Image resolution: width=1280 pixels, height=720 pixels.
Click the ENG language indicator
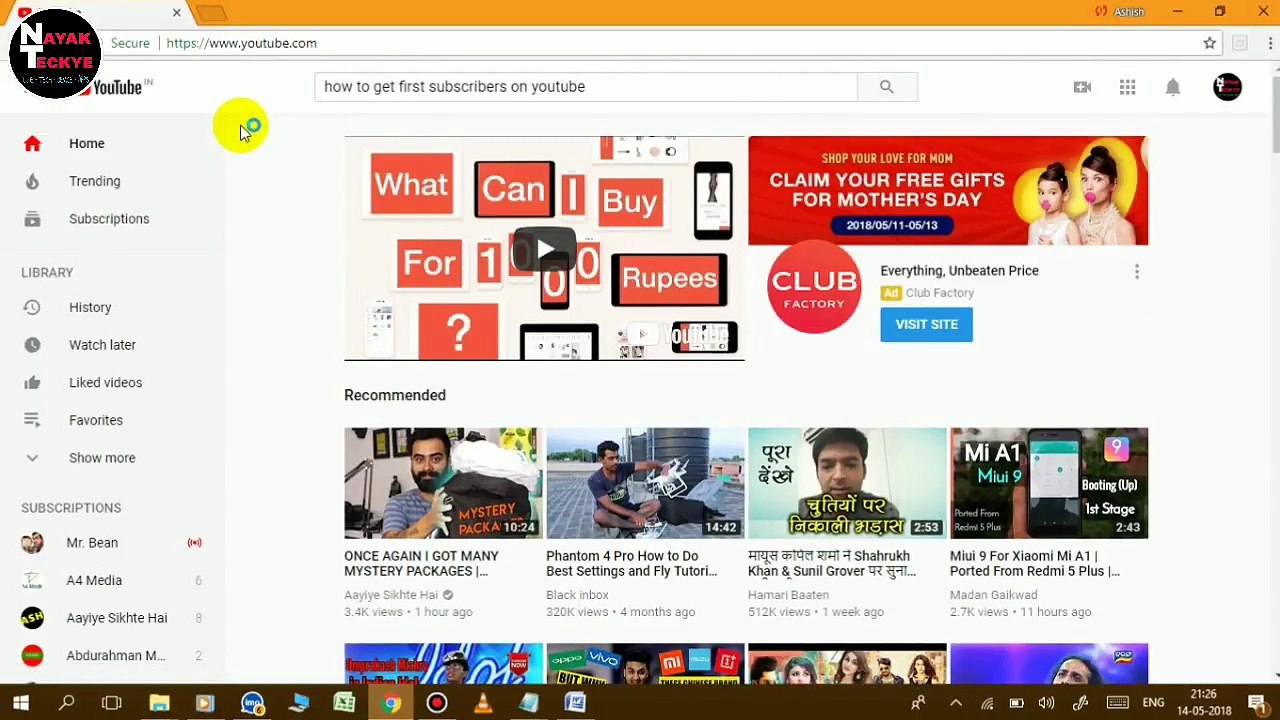[1153, 703]
